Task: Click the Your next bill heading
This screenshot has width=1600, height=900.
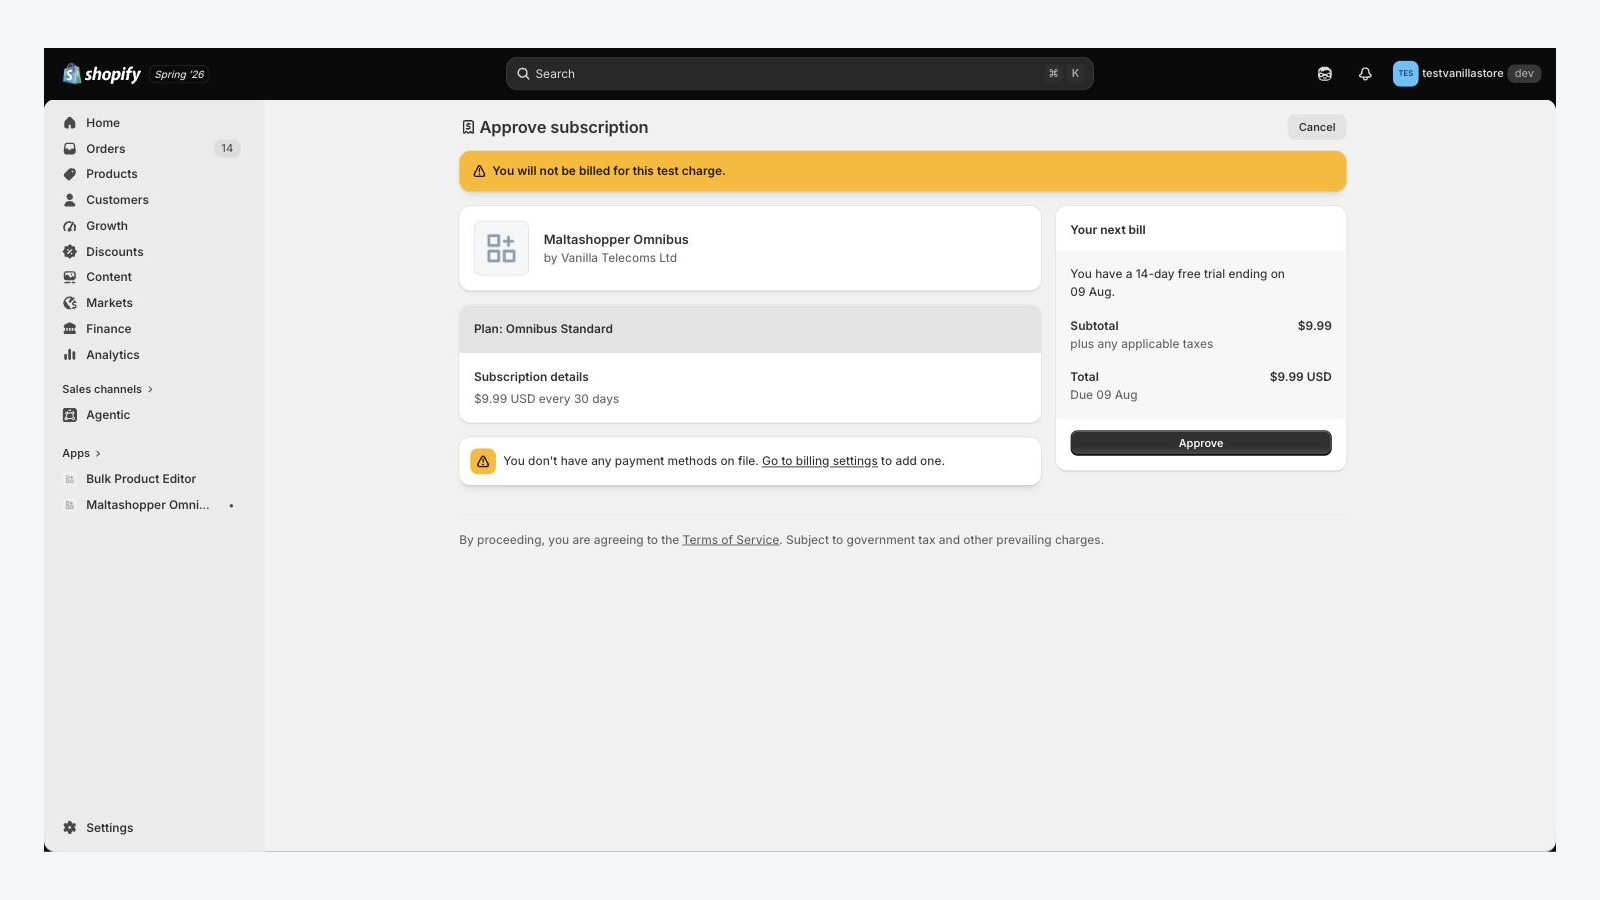Action: [x=1108, y=230]
